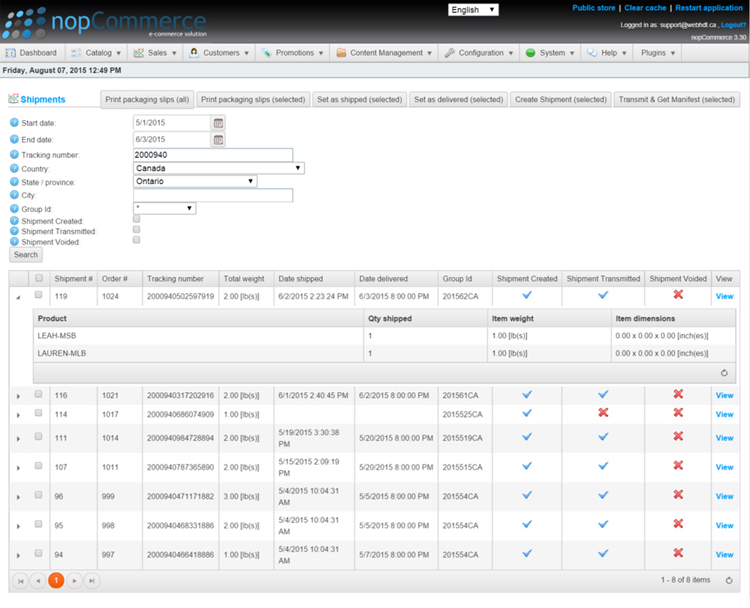Click the Country help icon

point(14,168)
